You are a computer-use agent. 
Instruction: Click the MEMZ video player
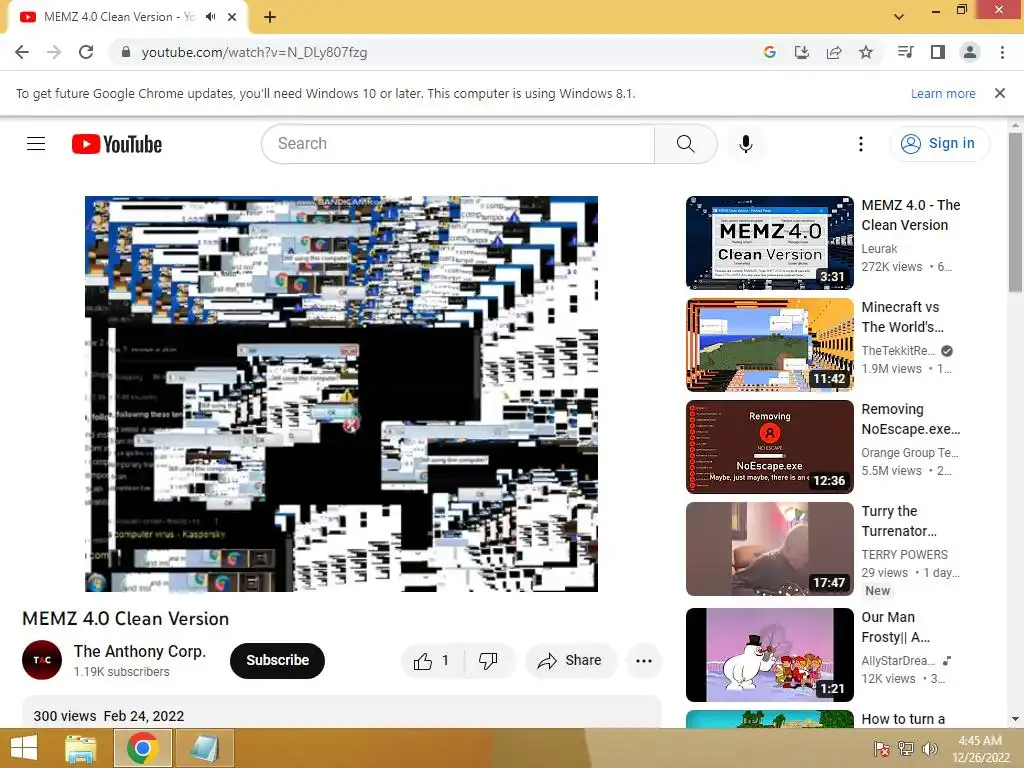pyautogui.click(x=341, y=394)
